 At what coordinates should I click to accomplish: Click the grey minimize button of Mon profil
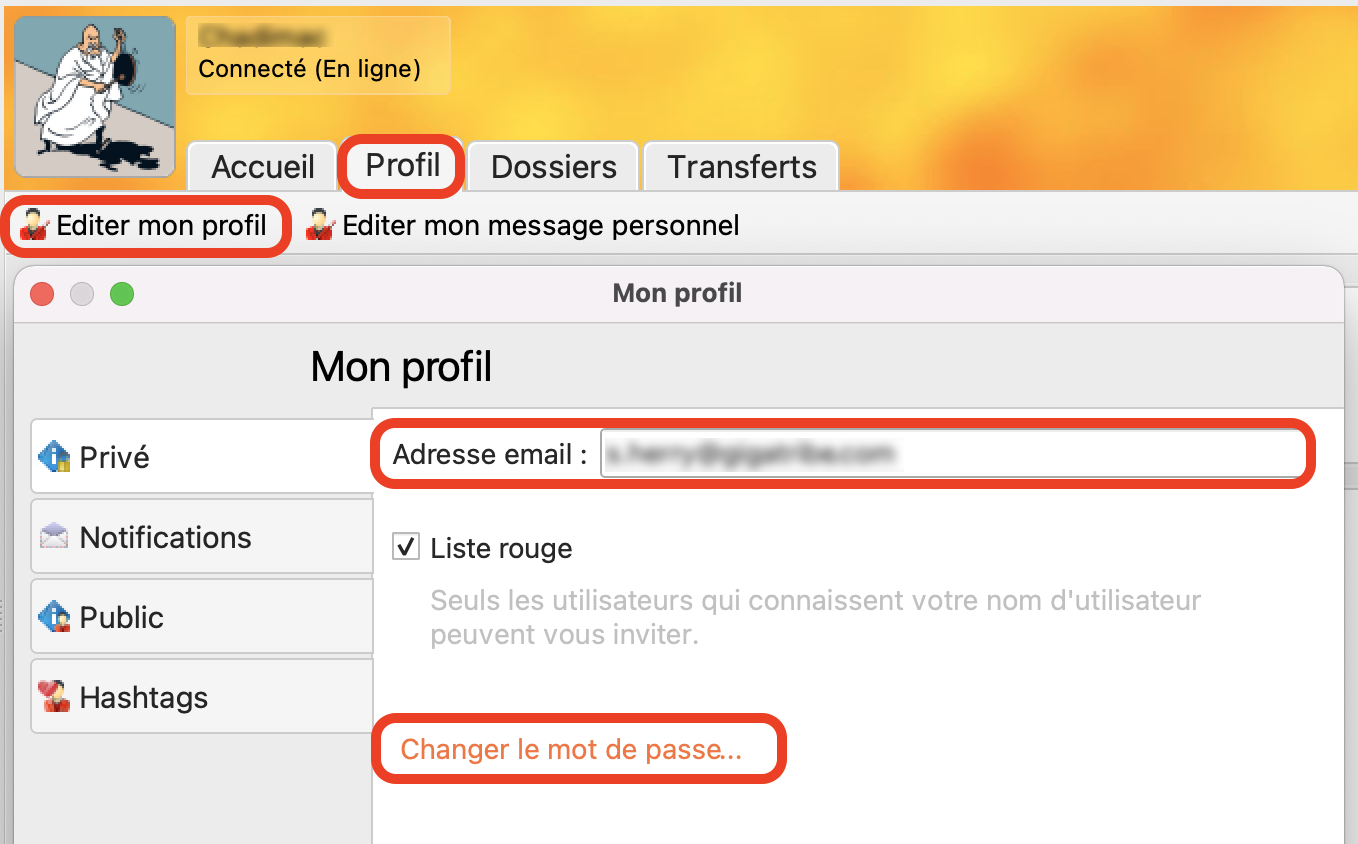point(82,294)
